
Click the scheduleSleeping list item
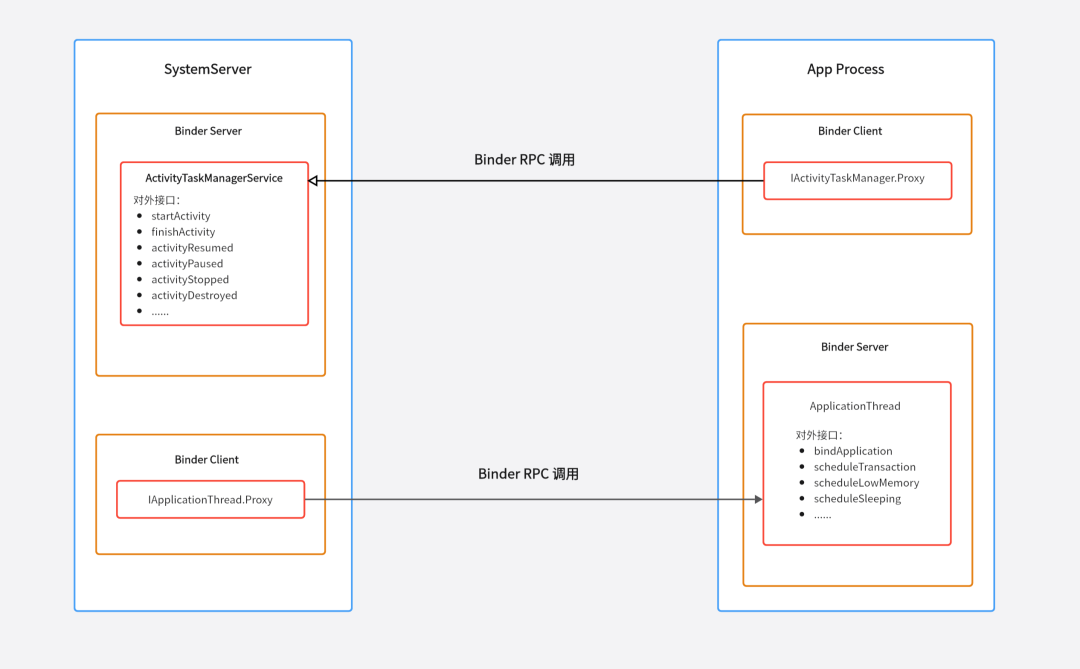(x=857, y=498)
